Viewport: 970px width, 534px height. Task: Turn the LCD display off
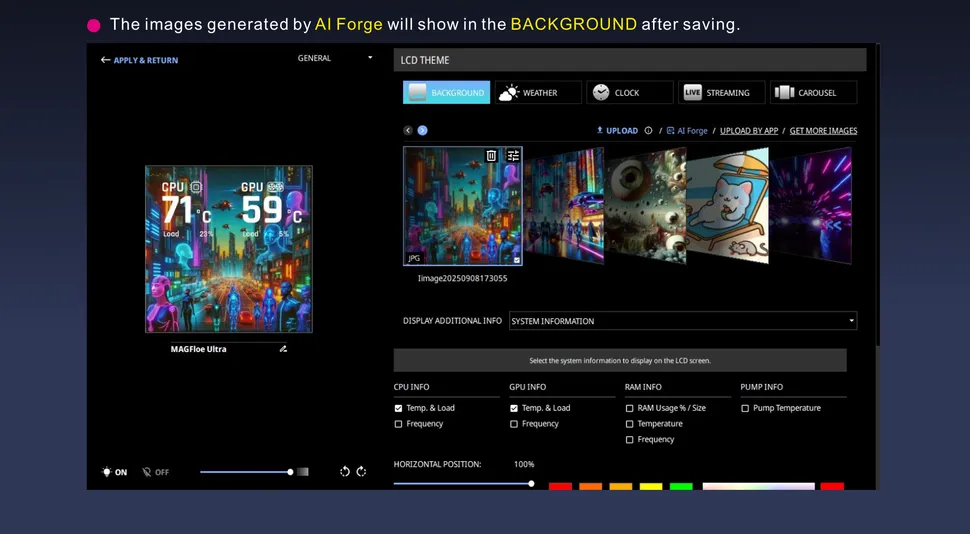(x=155, y=472)
